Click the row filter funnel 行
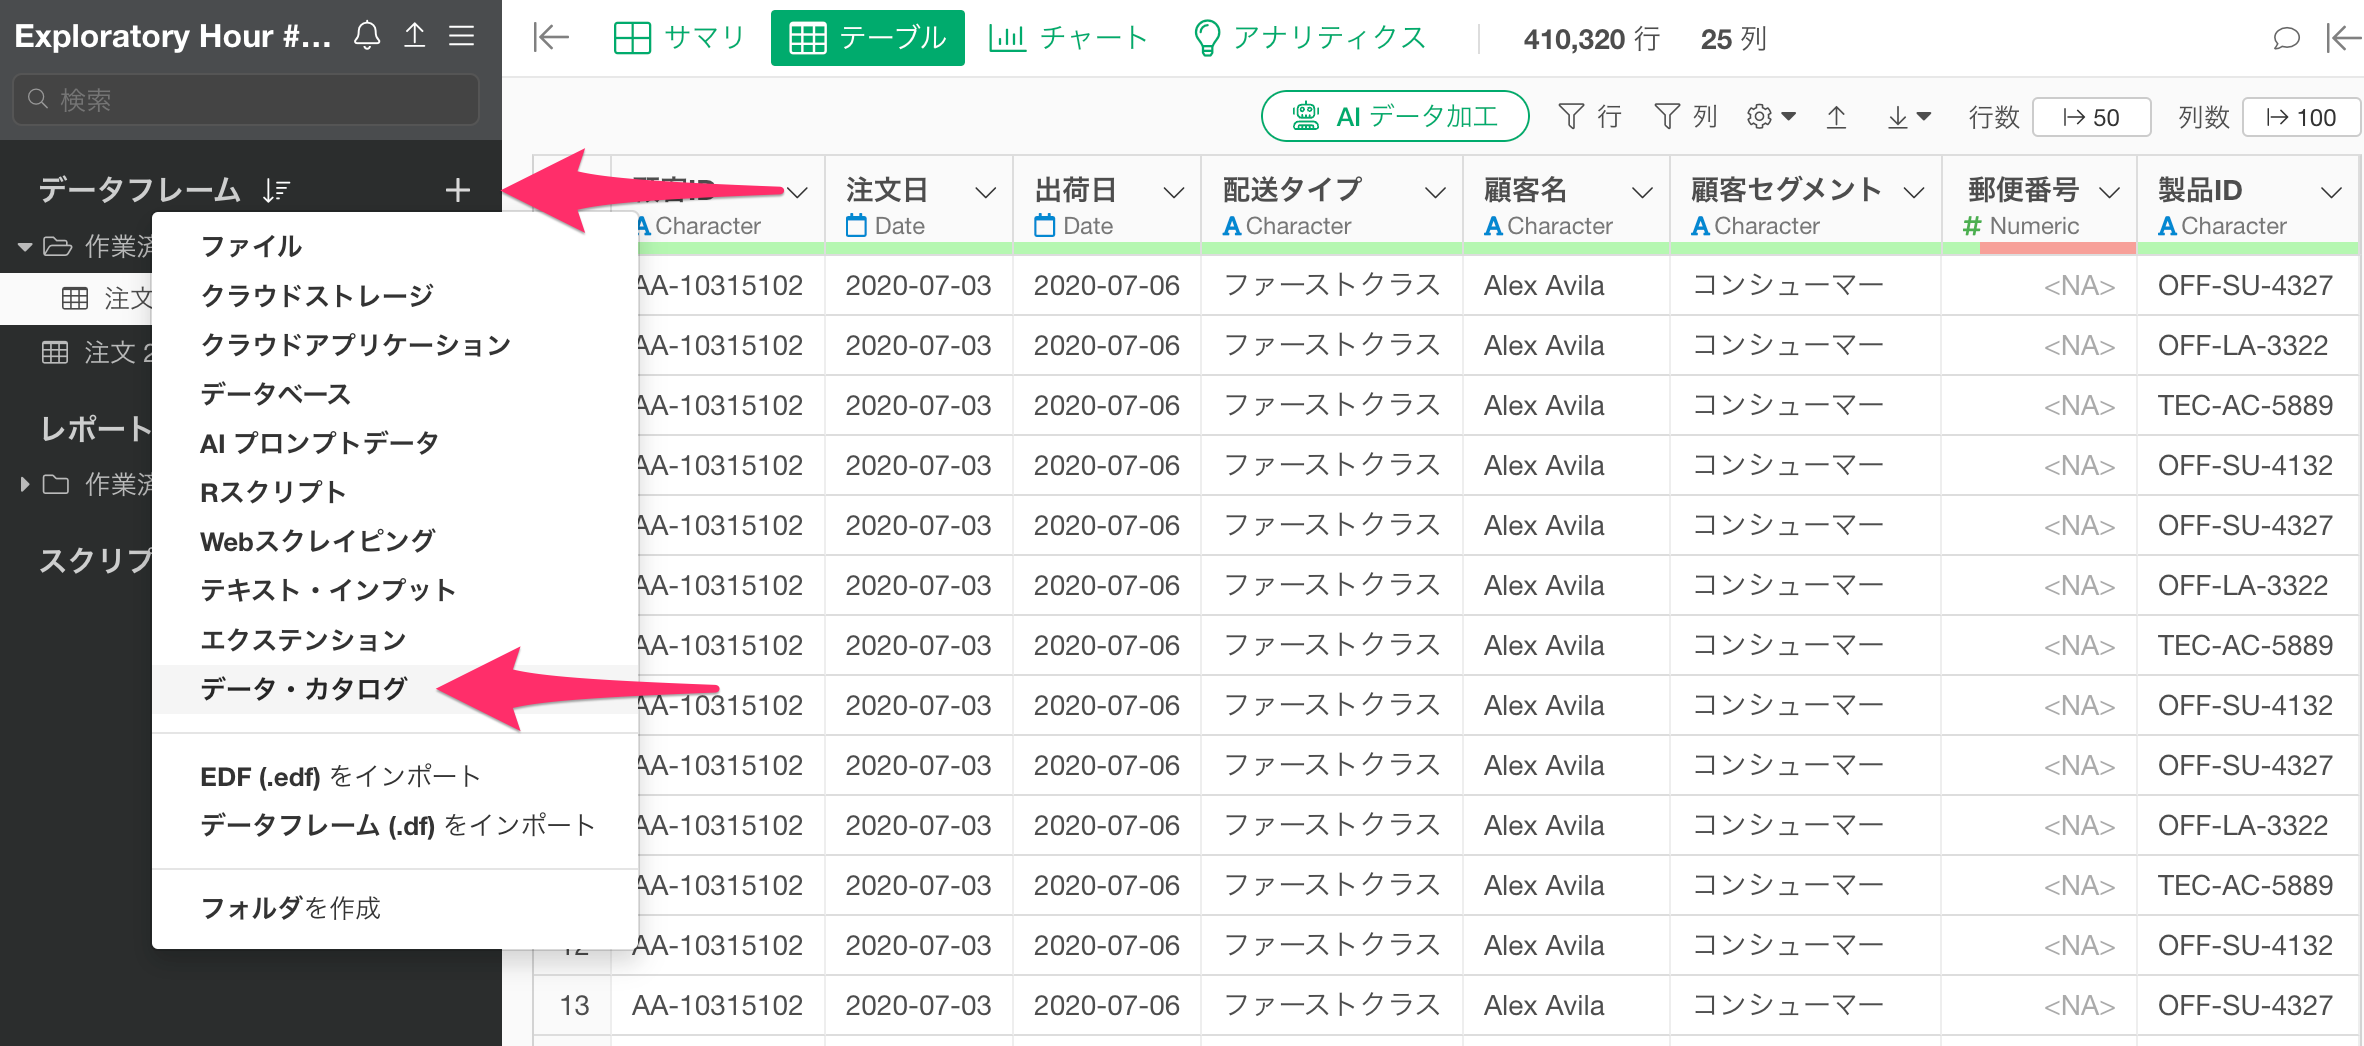Image resolution: width=2364 pixels, height=1046 pixels. 1589,117
